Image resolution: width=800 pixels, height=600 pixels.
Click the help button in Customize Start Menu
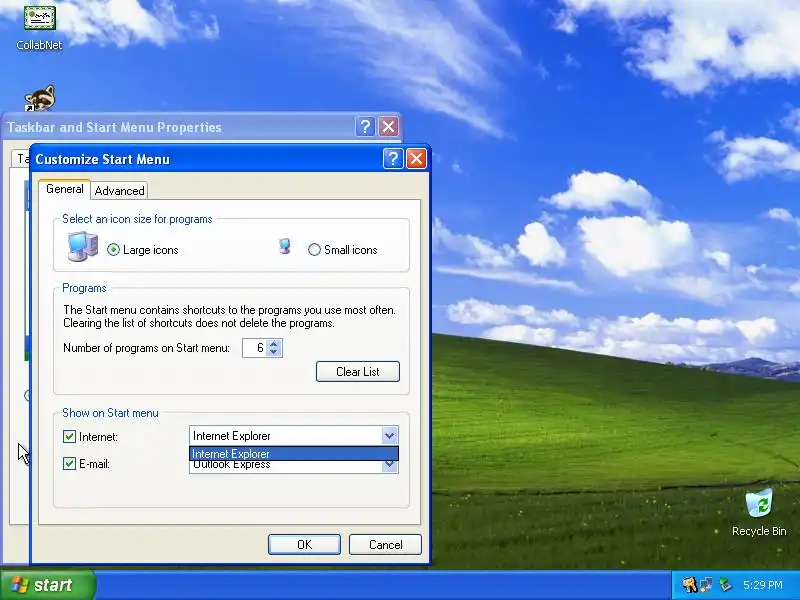pos(393,159)
